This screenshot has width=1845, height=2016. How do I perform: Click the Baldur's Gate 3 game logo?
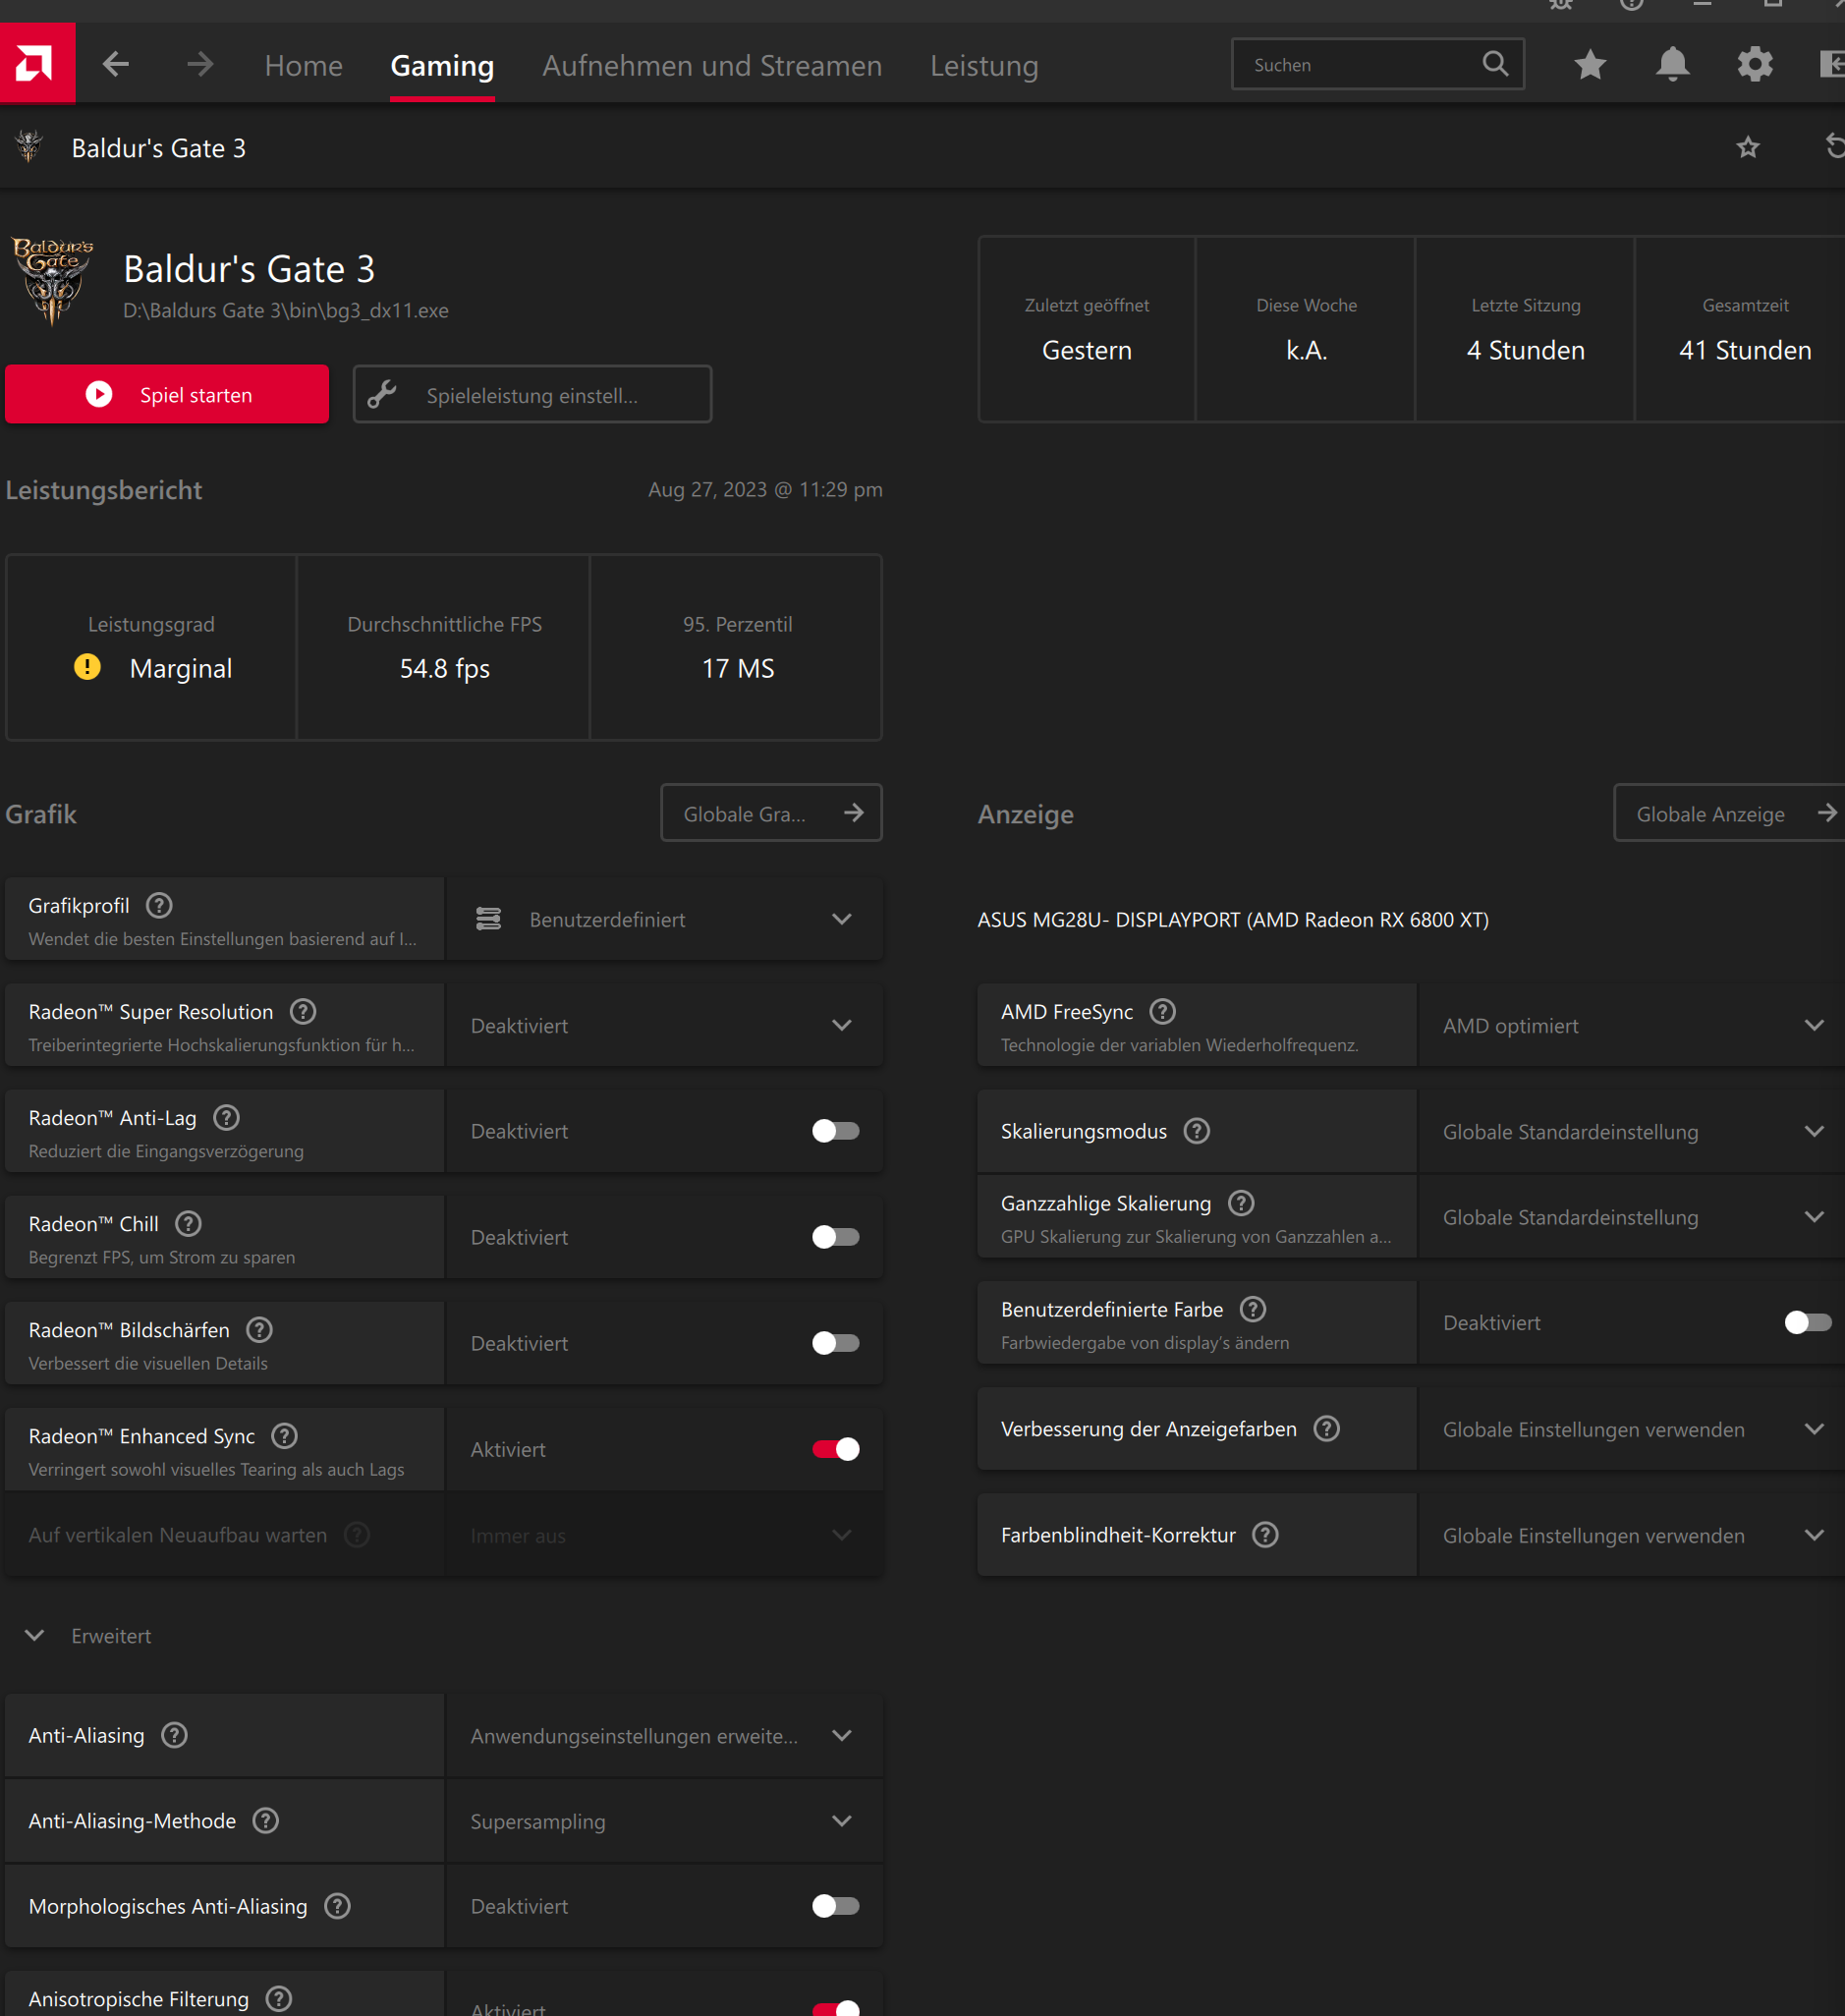(x=52, y=282)
